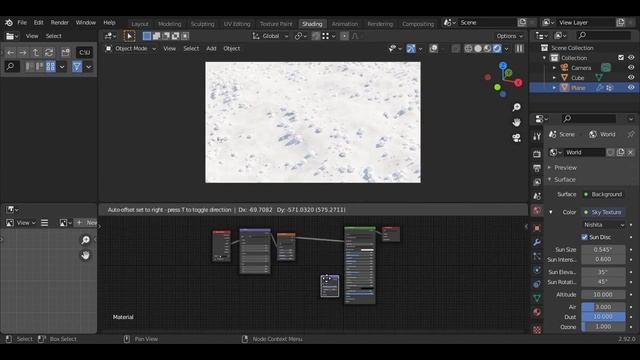The image size is (640, 360).
Task: Switch file browser to thumbnail display
Action: (x=51, y=67)
